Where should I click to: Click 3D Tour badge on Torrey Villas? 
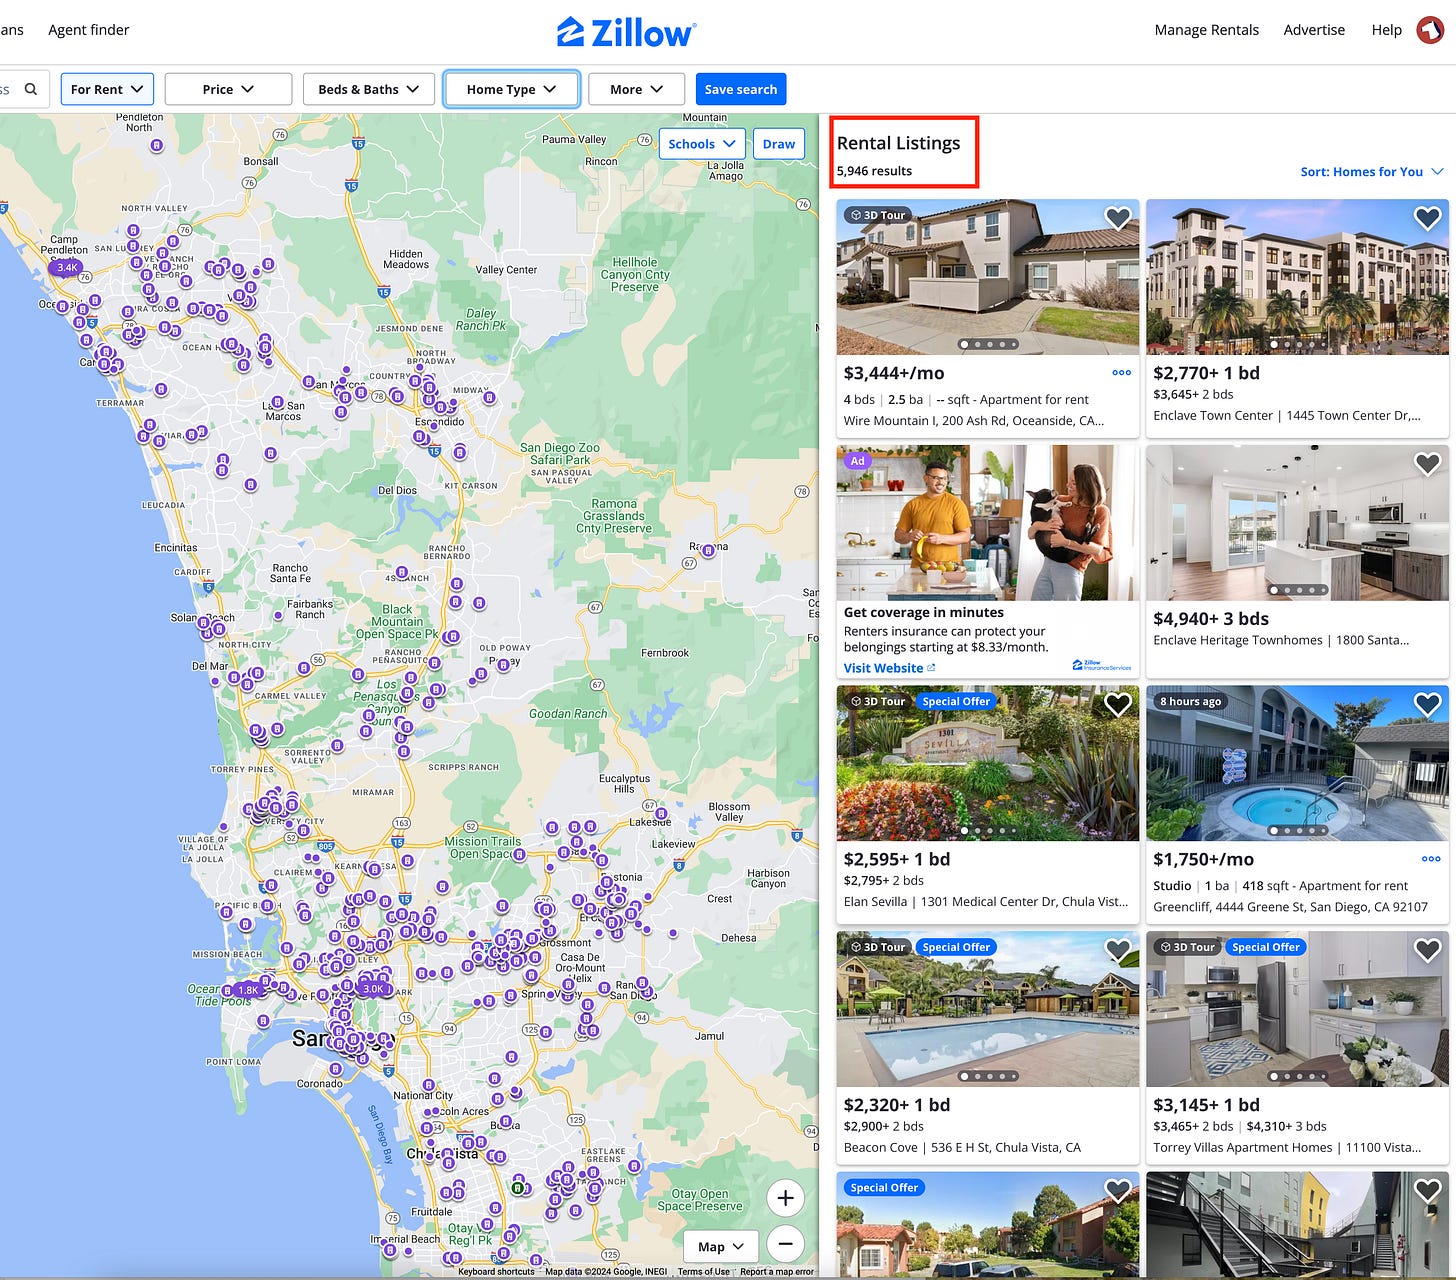coord(1187,947)
